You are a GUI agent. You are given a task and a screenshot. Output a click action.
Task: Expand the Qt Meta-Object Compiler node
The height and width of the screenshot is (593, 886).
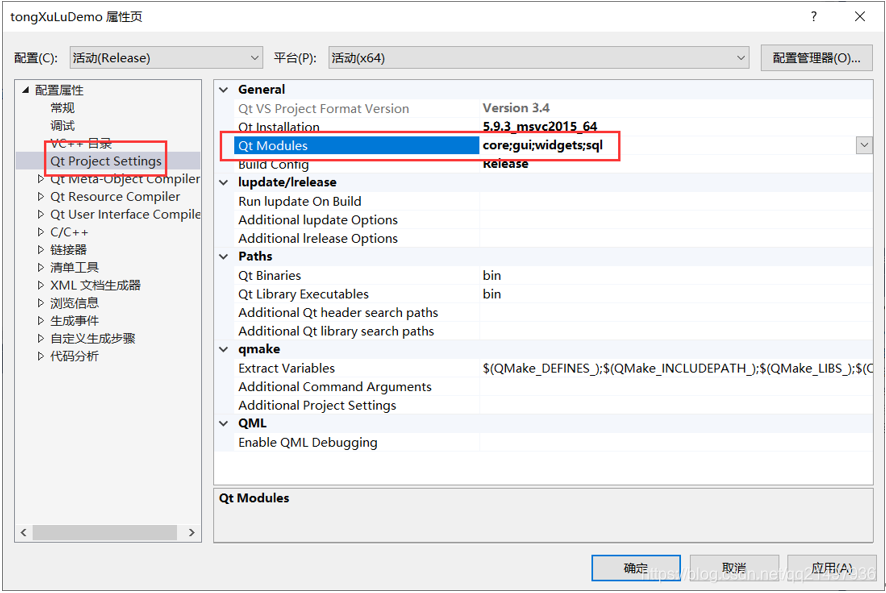(x=41, y=179)
